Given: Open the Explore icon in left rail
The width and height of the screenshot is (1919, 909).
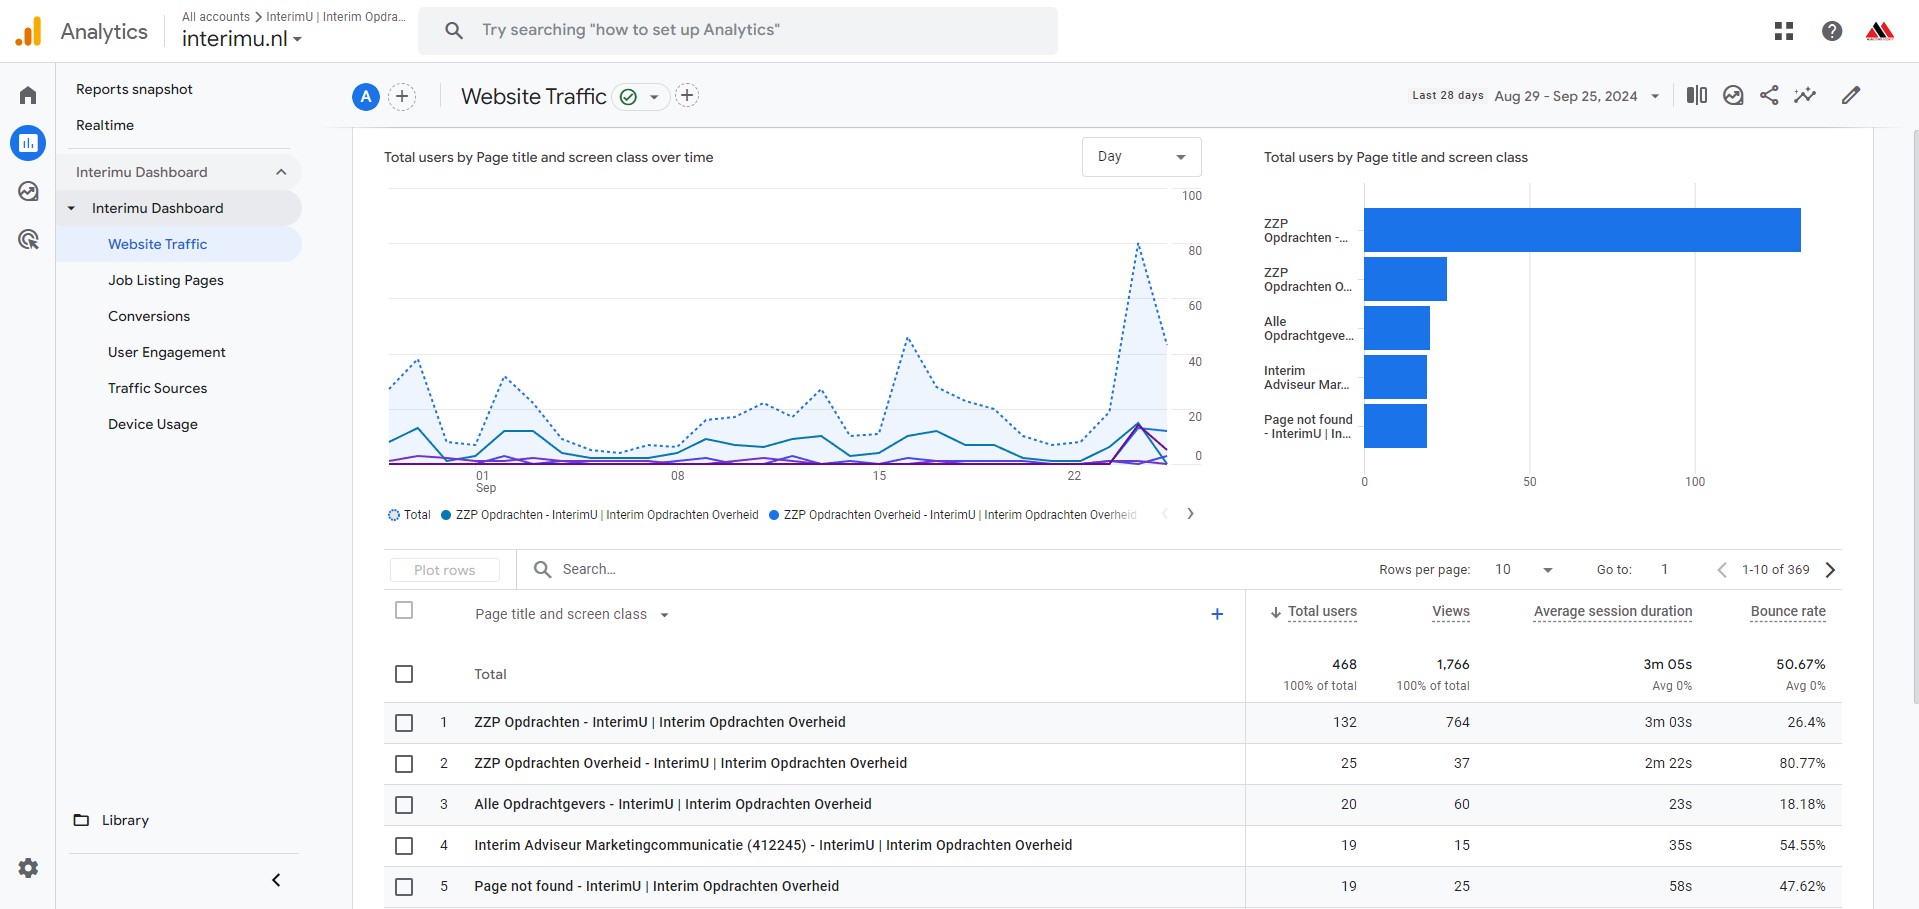Looking at the screenshot, I should point(28,191).
